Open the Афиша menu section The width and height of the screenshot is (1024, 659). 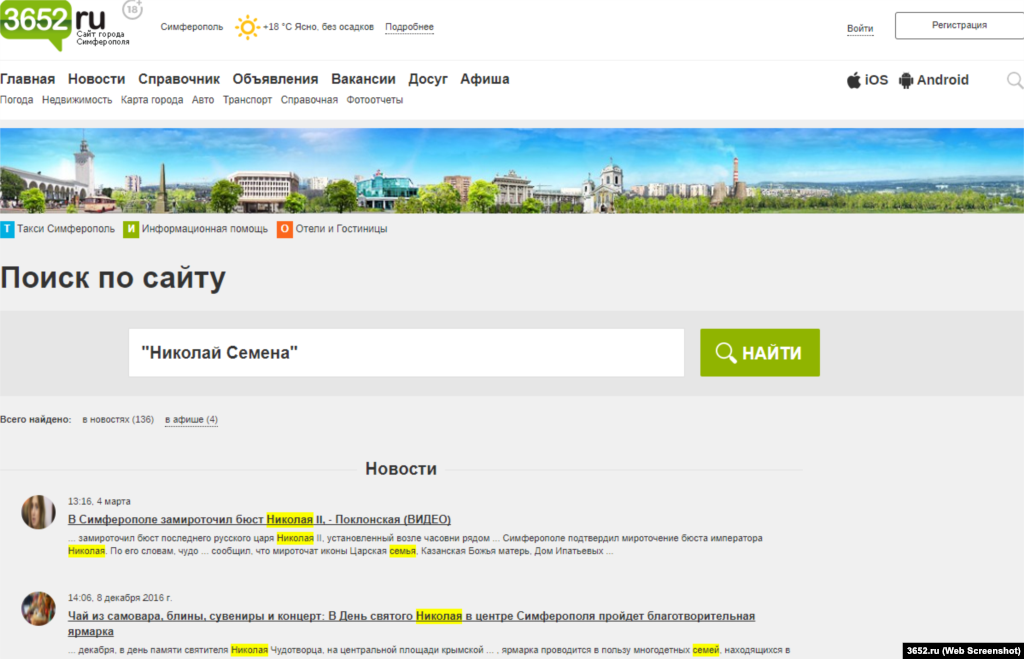tap(484, 79)
